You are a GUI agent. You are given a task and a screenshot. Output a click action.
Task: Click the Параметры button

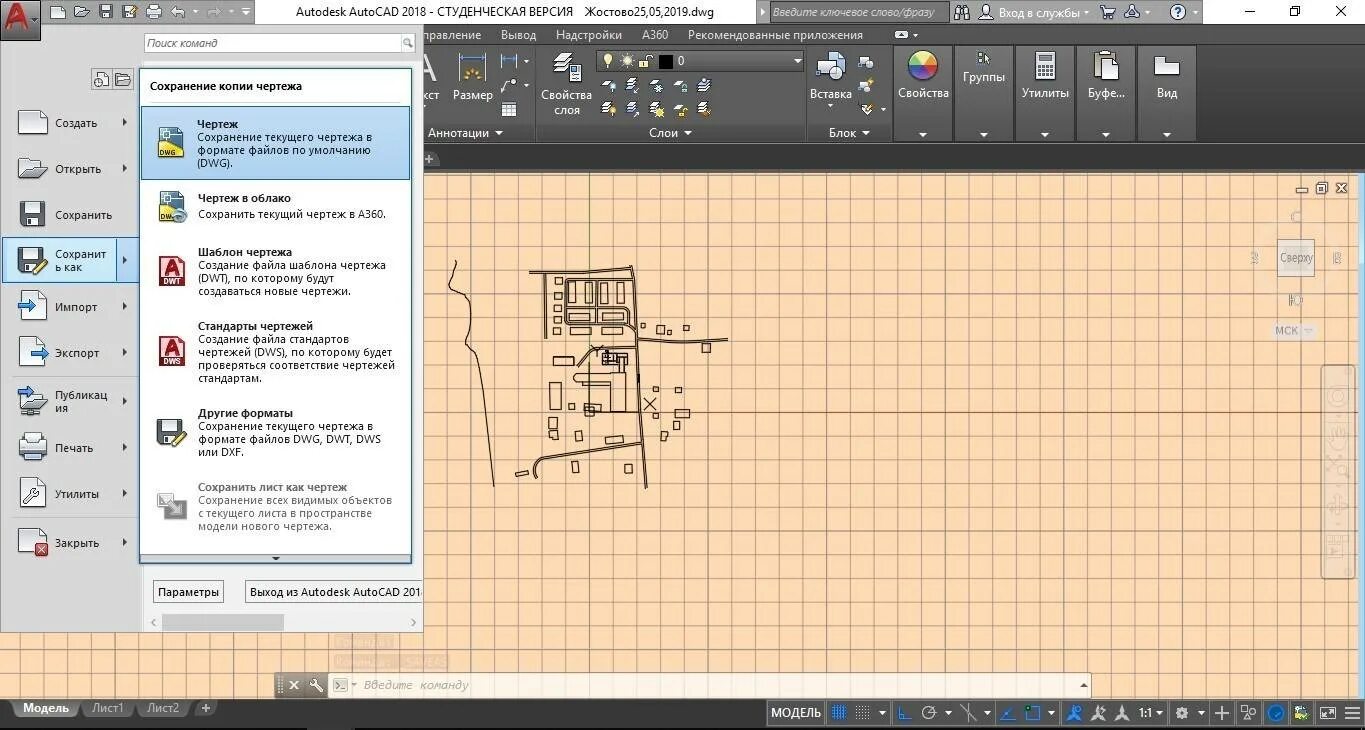click(x=188, y=592)
